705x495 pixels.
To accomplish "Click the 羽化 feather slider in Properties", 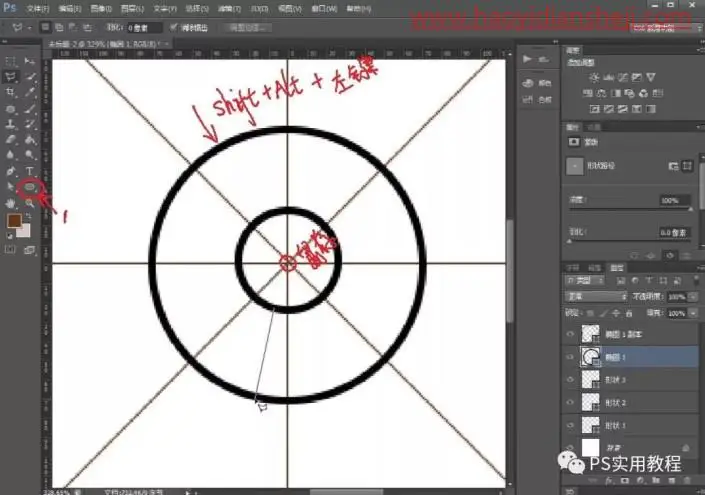I will click(x=629, y=241).
